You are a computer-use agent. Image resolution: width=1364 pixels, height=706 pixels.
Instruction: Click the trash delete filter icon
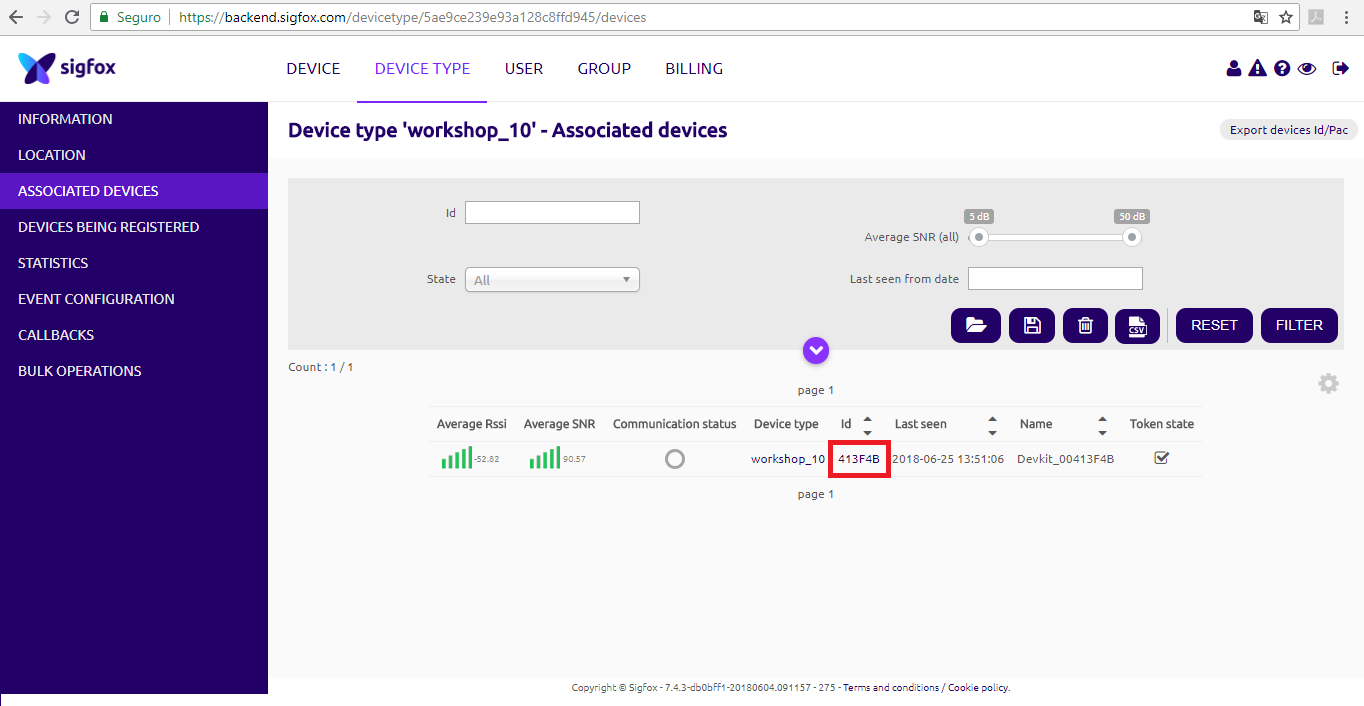(x=1085, y=325)
